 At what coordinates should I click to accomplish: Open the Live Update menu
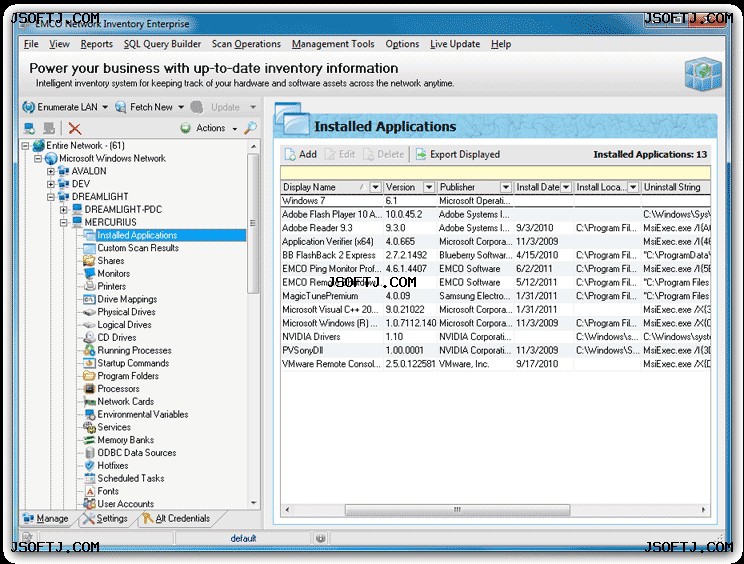click(x=455, y=44)
